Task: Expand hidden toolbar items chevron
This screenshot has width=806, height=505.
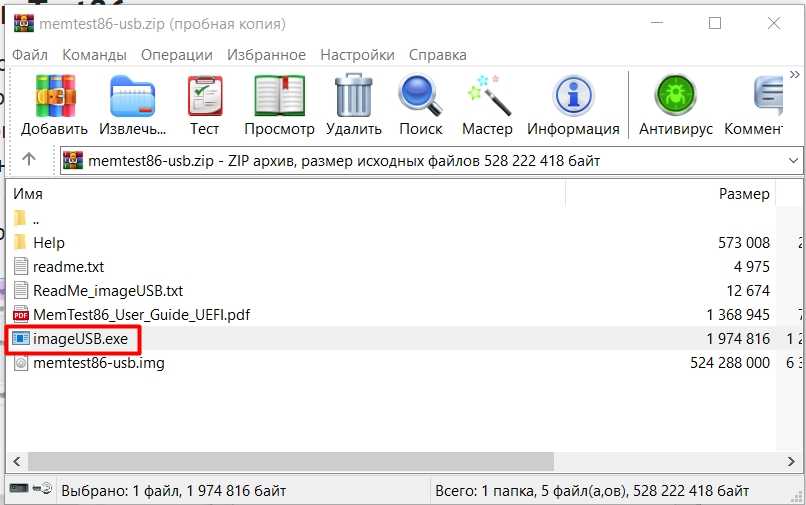Action: (x=795, y=75)
